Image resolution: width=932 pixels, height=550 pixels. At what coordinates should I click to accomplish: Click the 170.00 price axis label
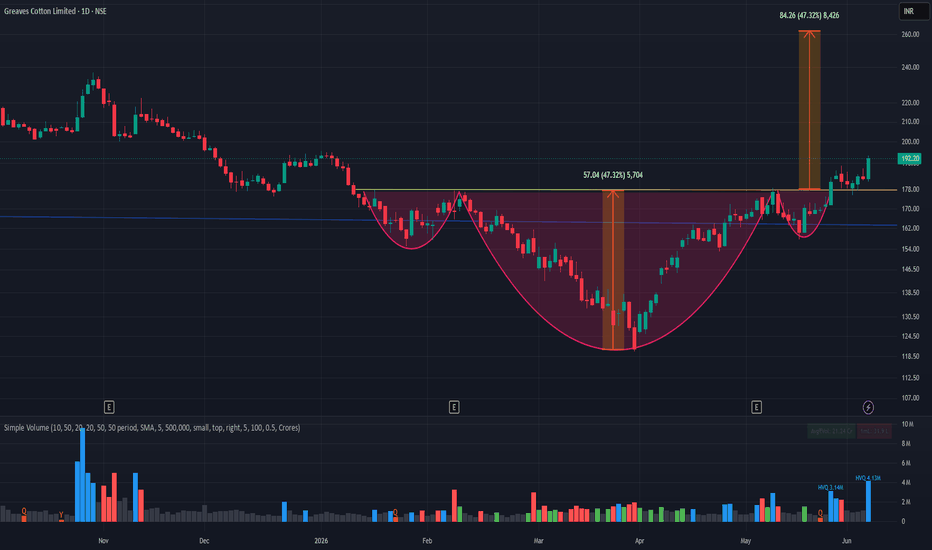coord(910,209)
